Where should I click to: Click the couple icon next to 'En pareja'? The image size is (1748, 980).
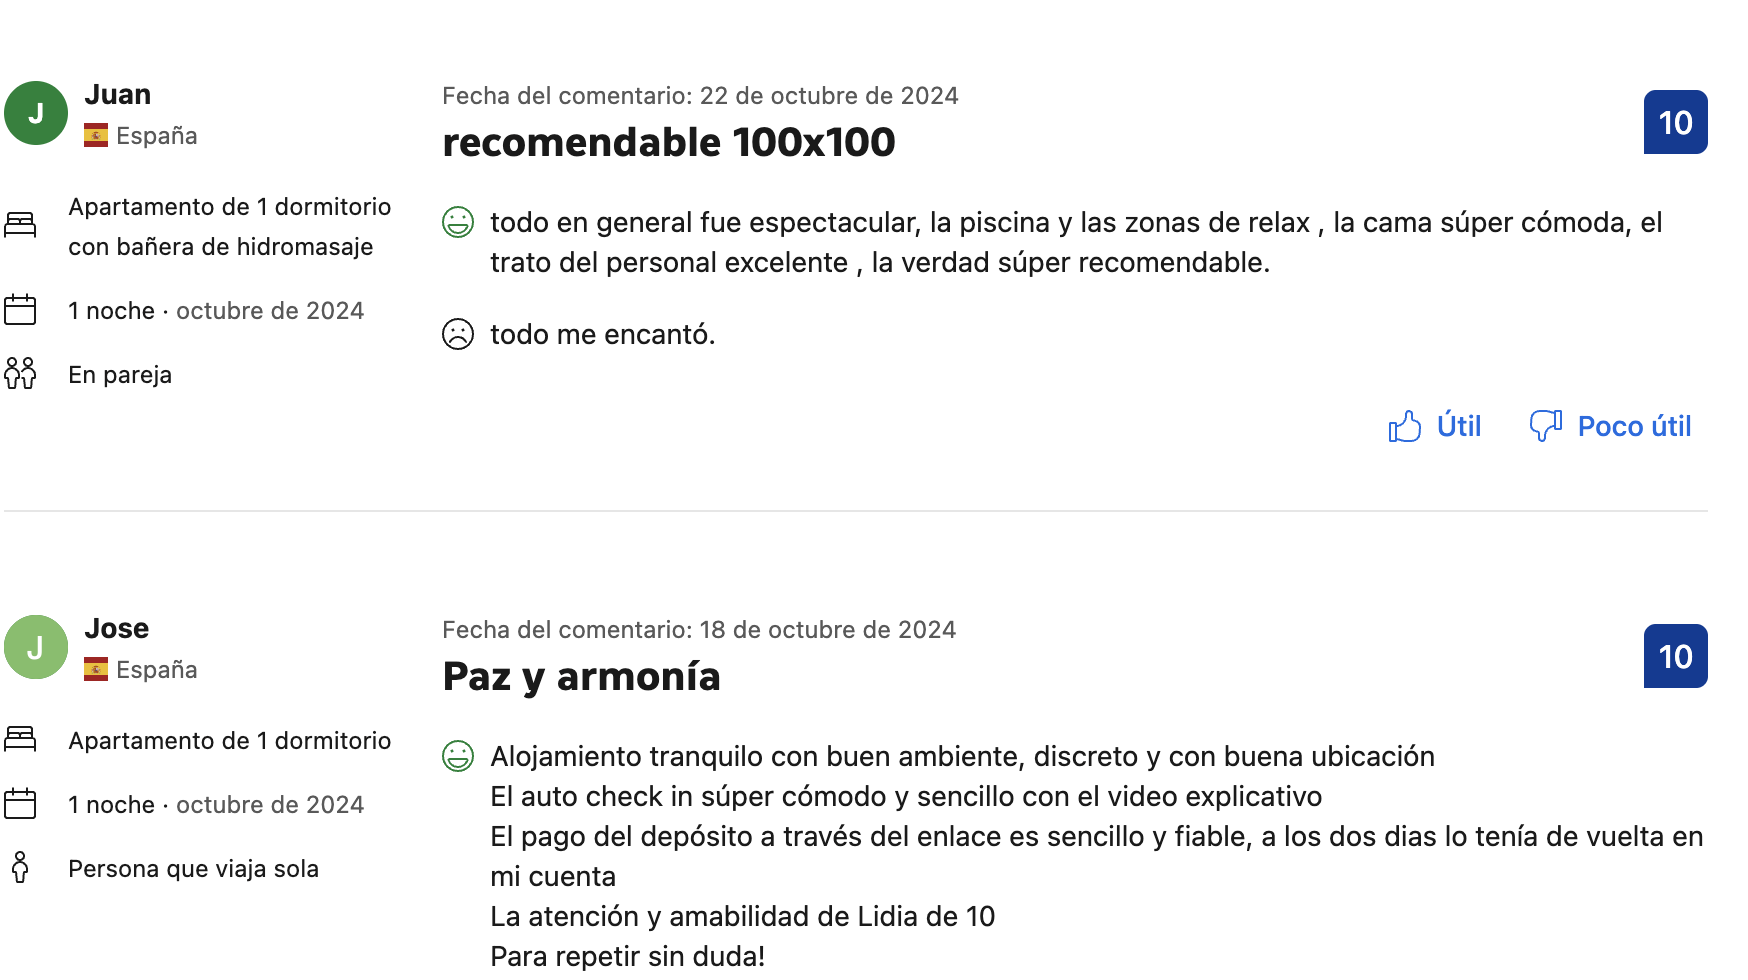[x=20, y=374]
